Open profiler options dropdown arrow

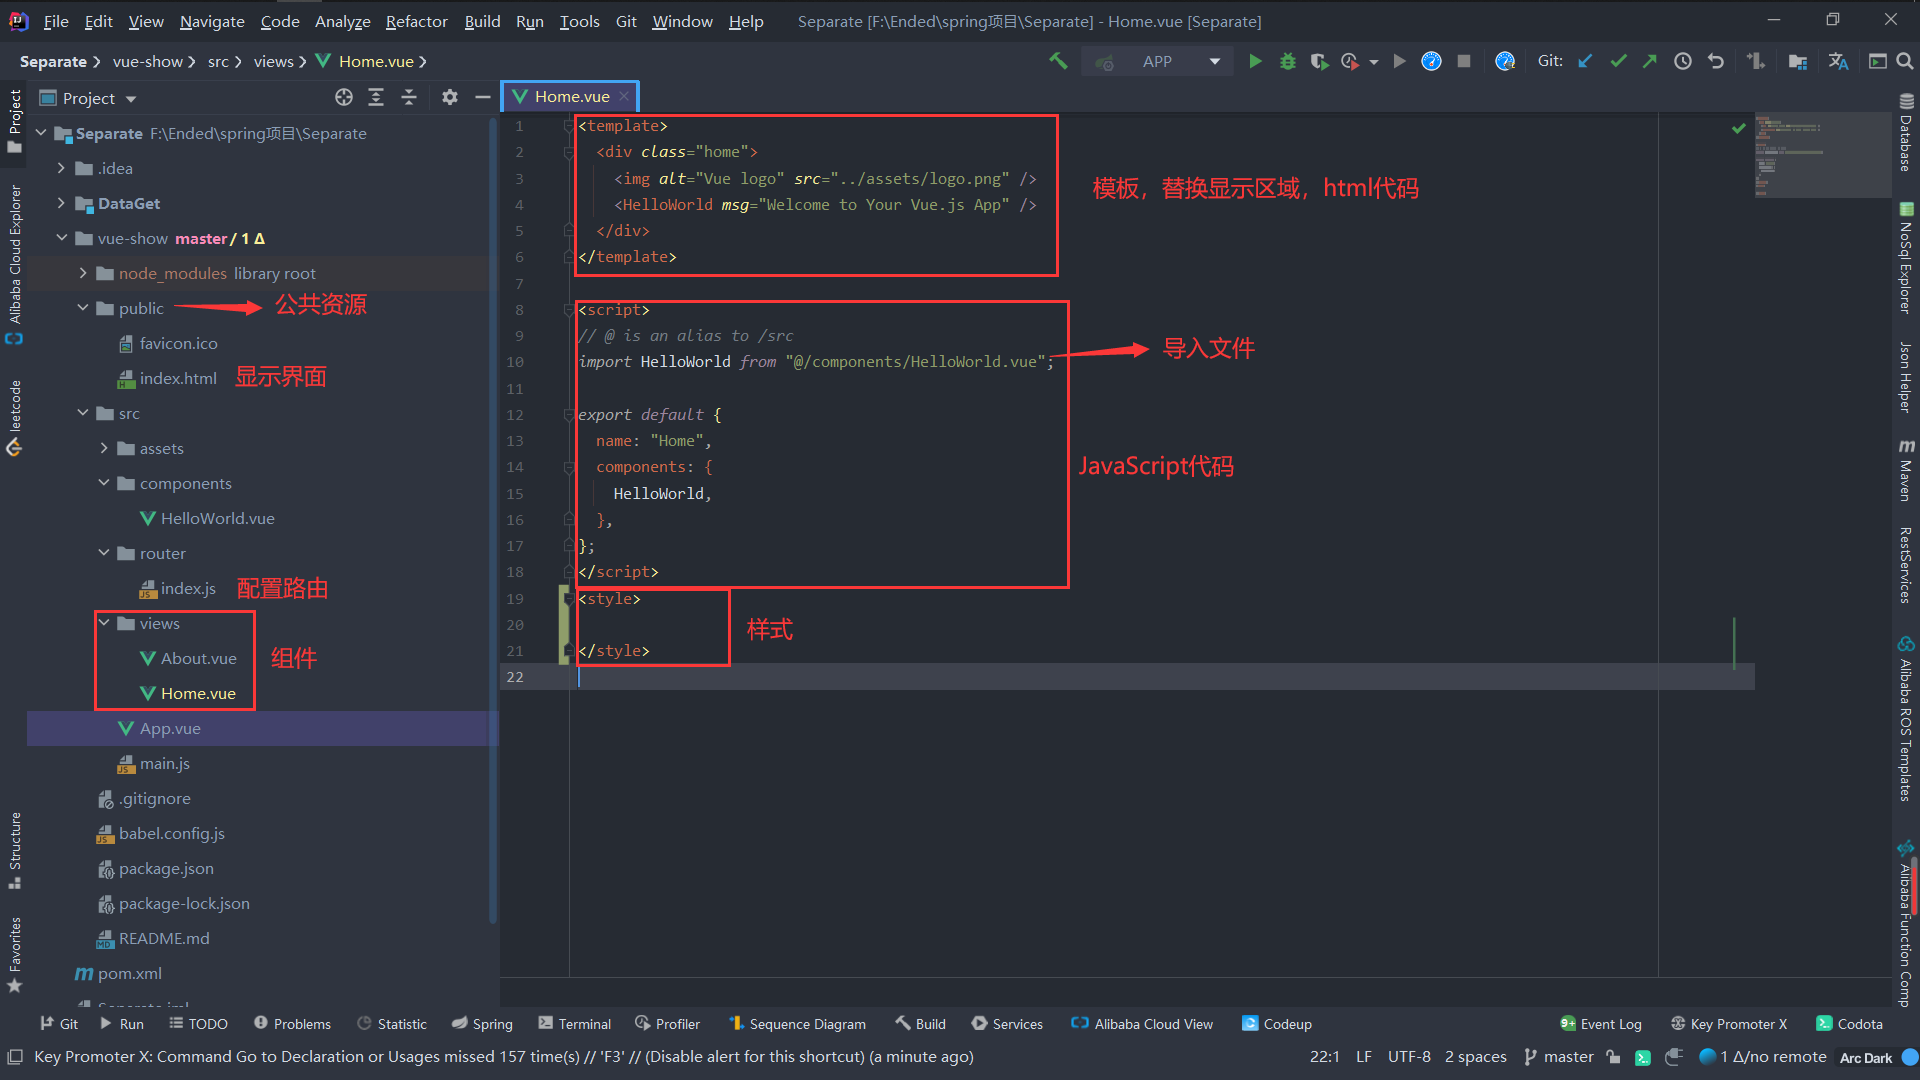coord(1374,62)
